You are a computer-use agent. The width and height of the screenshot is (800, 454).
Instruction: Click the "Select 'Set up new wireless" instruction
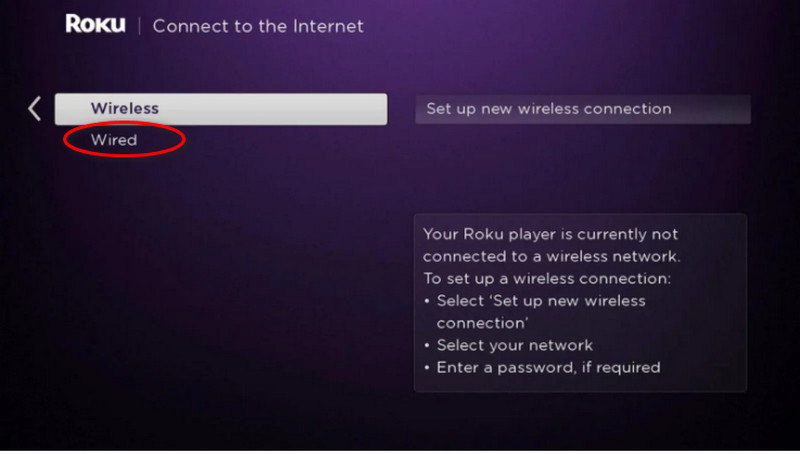[x=541, y=300]
